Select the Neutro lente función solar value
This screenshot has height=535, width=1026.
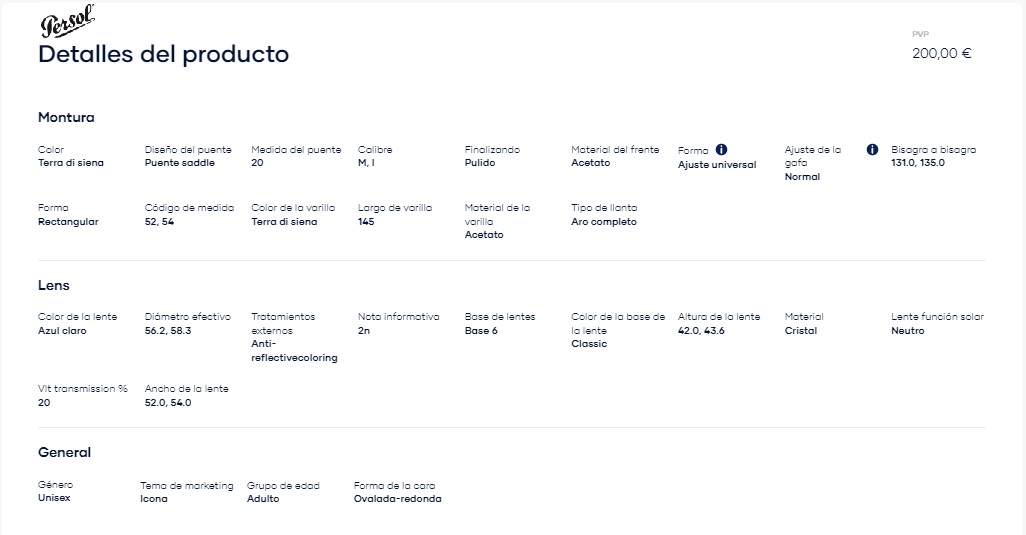click(x=908, y=331)
